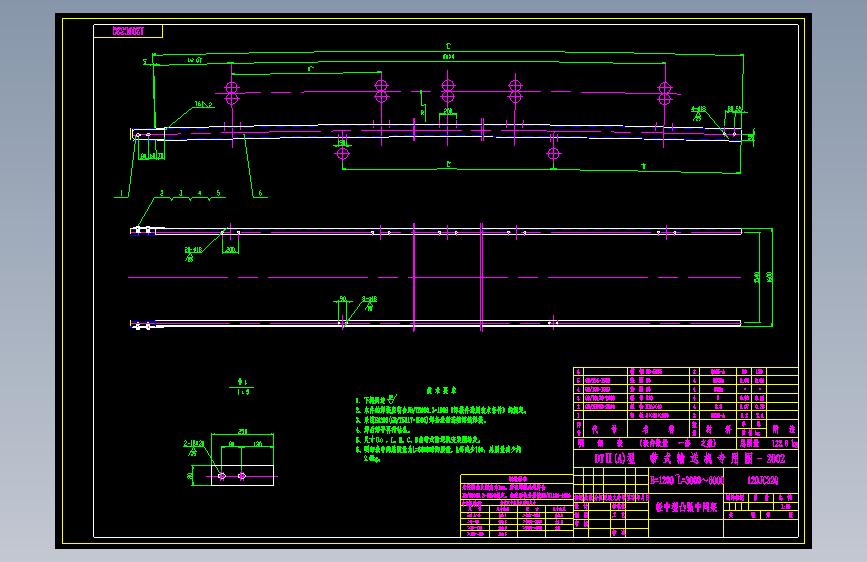Select part callout number 6 label
Screen dimensions: 867x562
[260, 194]
